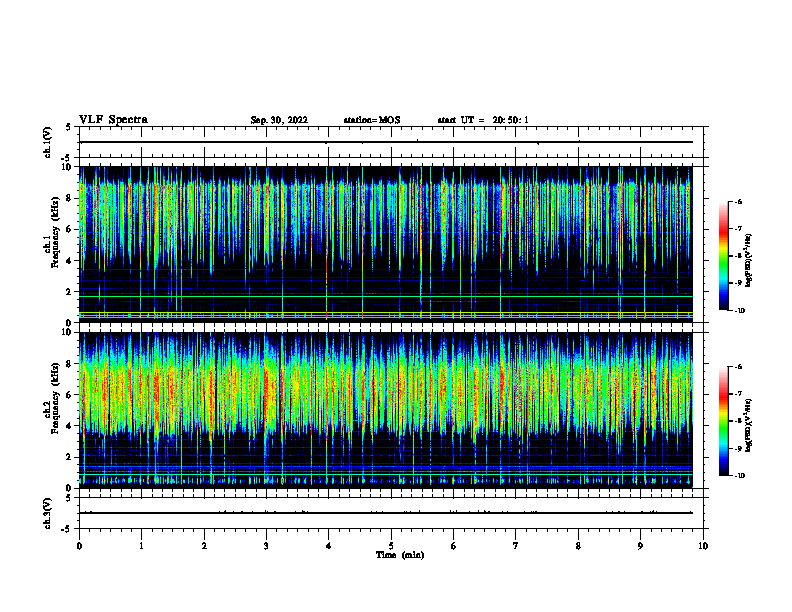Viewport: 792px width, 612px height.
Task: Click the ch.1 color bar log(PSD) title
Action: click(749, 260)
